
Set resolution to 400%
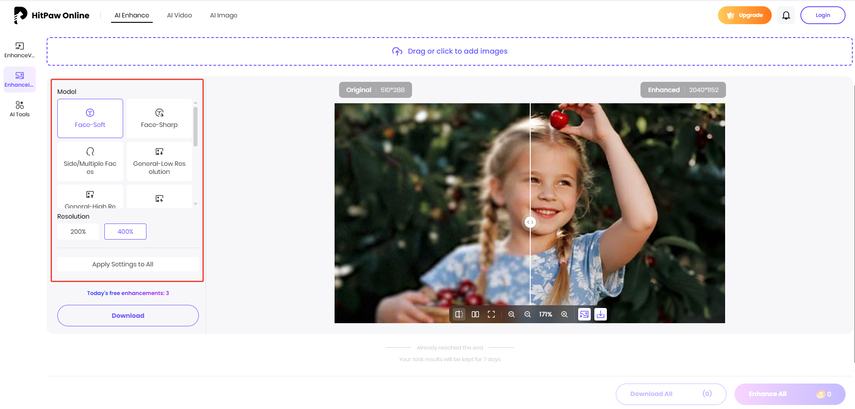point(125,231)
